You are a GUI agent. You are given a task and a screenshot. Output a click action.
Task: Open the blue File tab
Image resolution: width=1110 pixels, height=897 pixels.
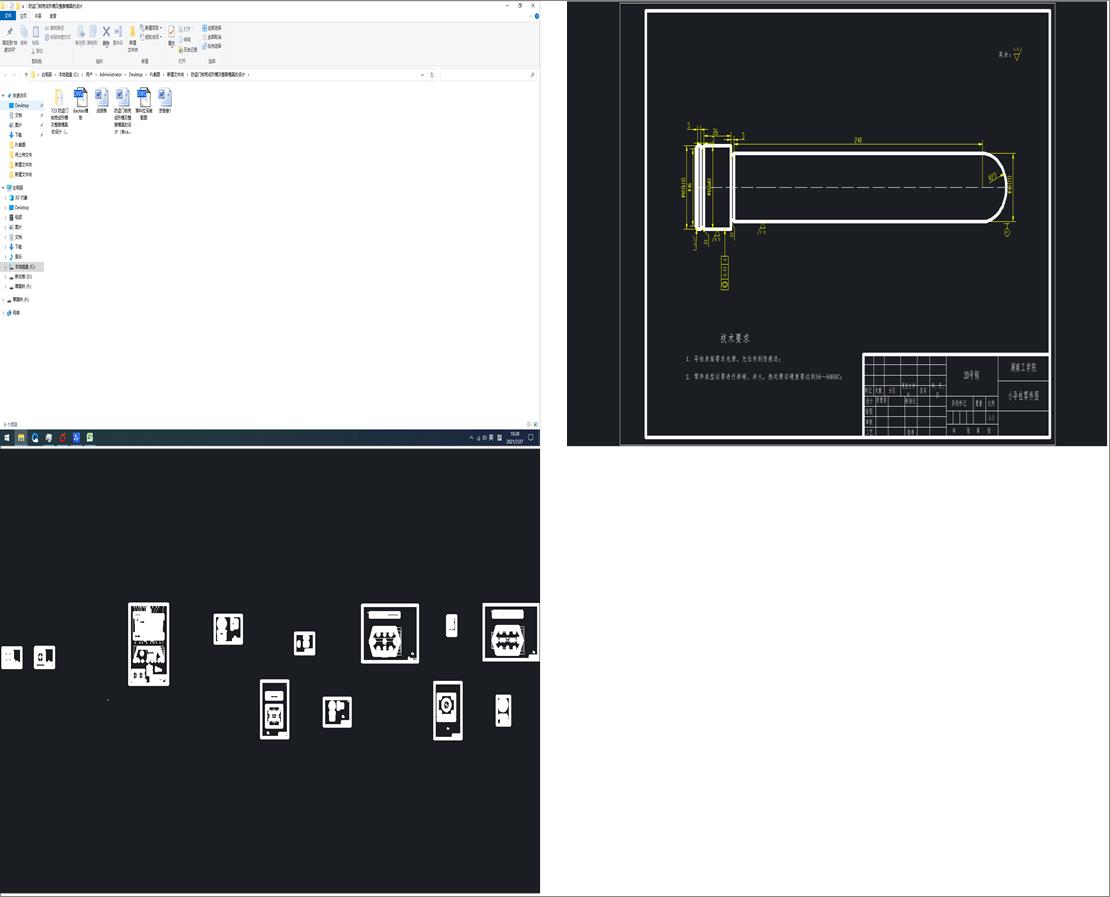point(8,16)
